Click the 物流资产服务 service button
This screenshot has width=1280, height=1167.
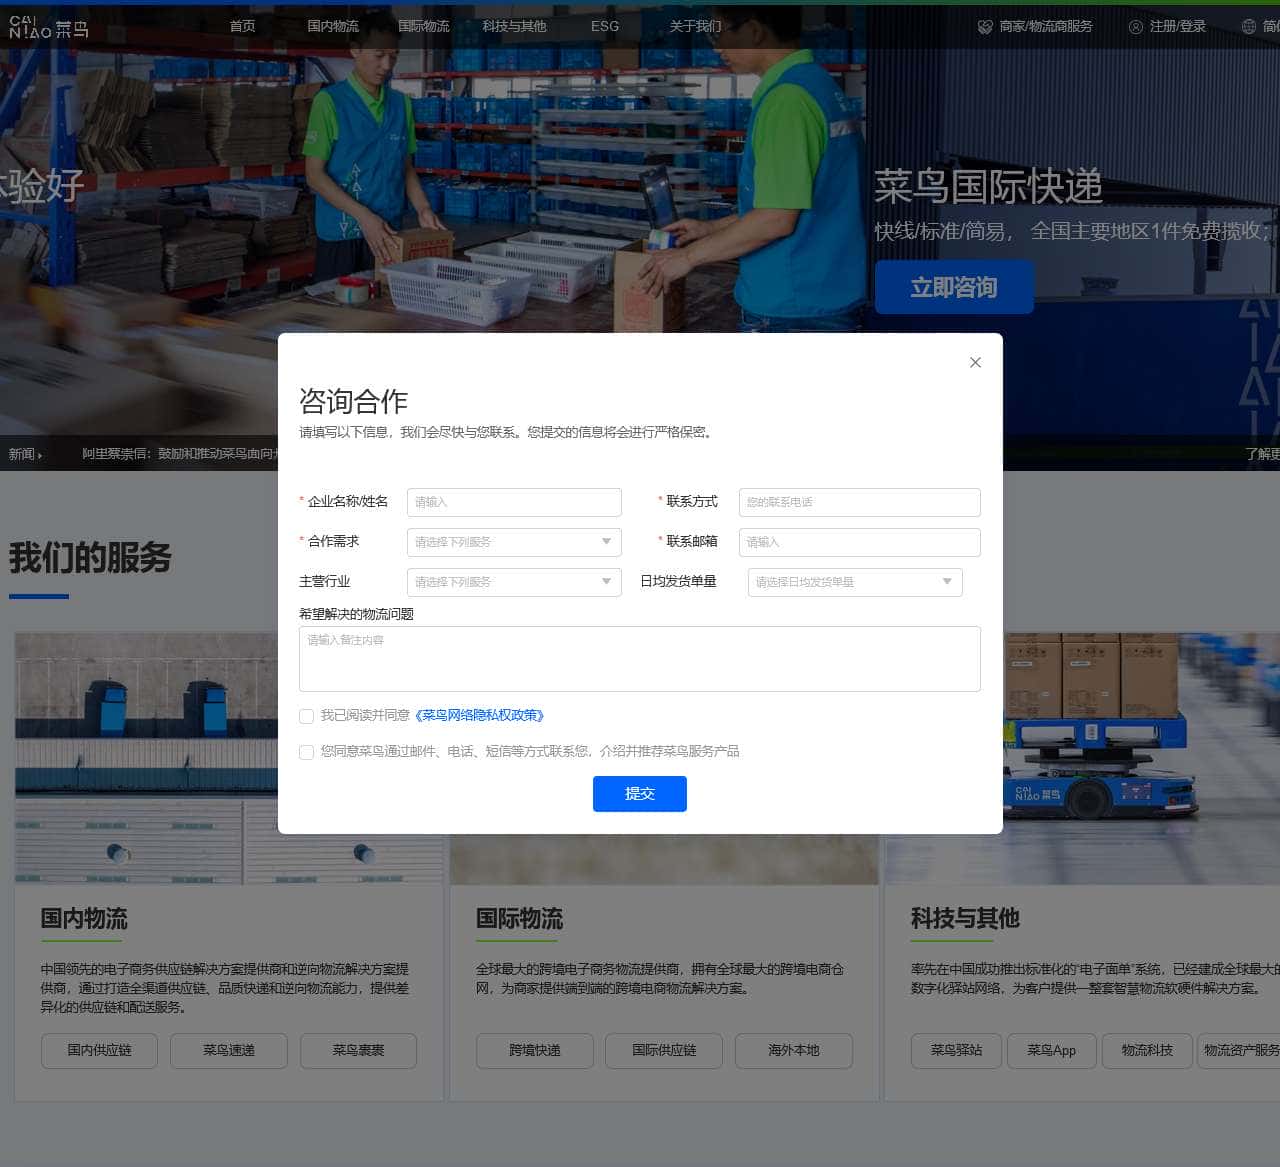point(1239,1051)
